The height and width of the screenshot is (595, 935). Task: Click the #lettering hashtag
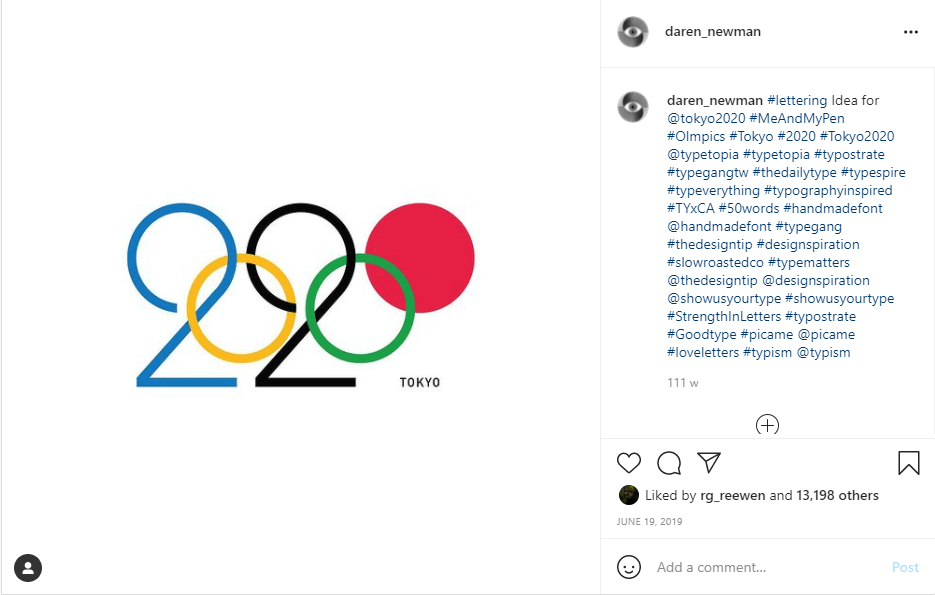click(x=797, y=100)
